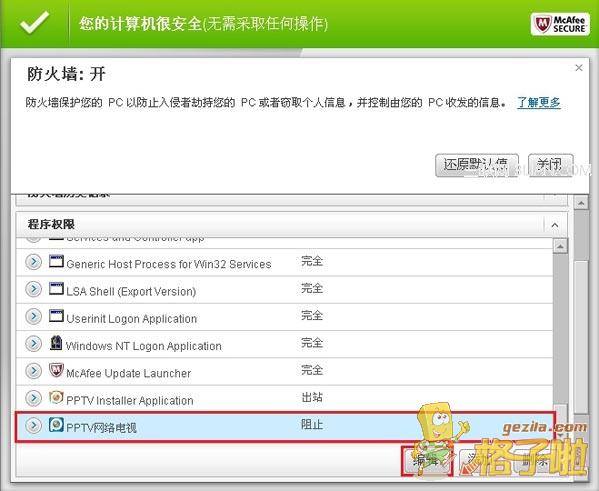
Task: Select Userinit Logon Application text
Action: pyautogui.click(x=131, y=319)
